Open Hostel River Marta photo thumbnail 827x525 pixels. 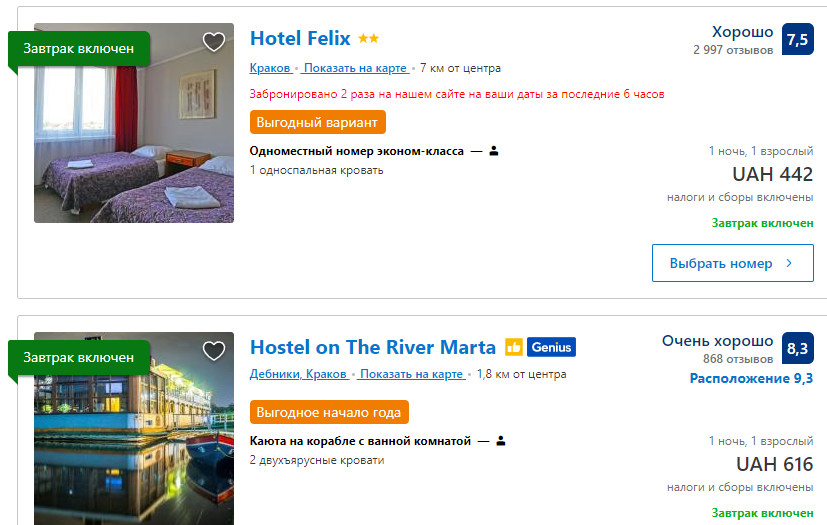click(x=134, y=430)
